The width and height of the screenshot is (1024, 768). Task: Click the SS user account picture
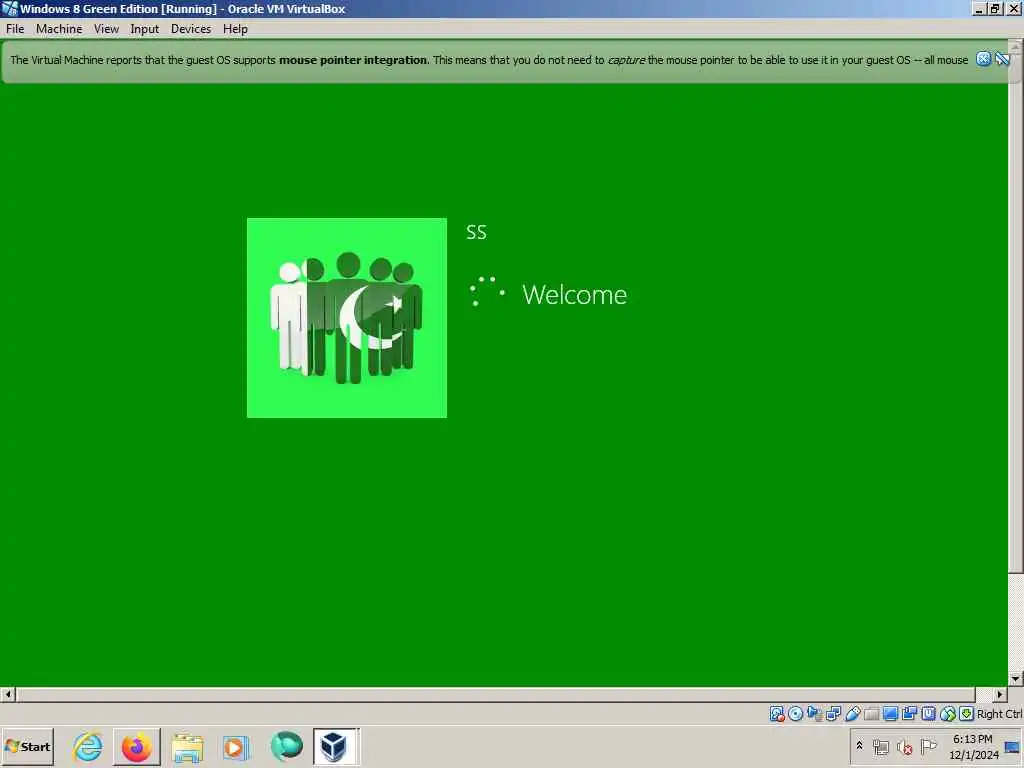[347, 318]
